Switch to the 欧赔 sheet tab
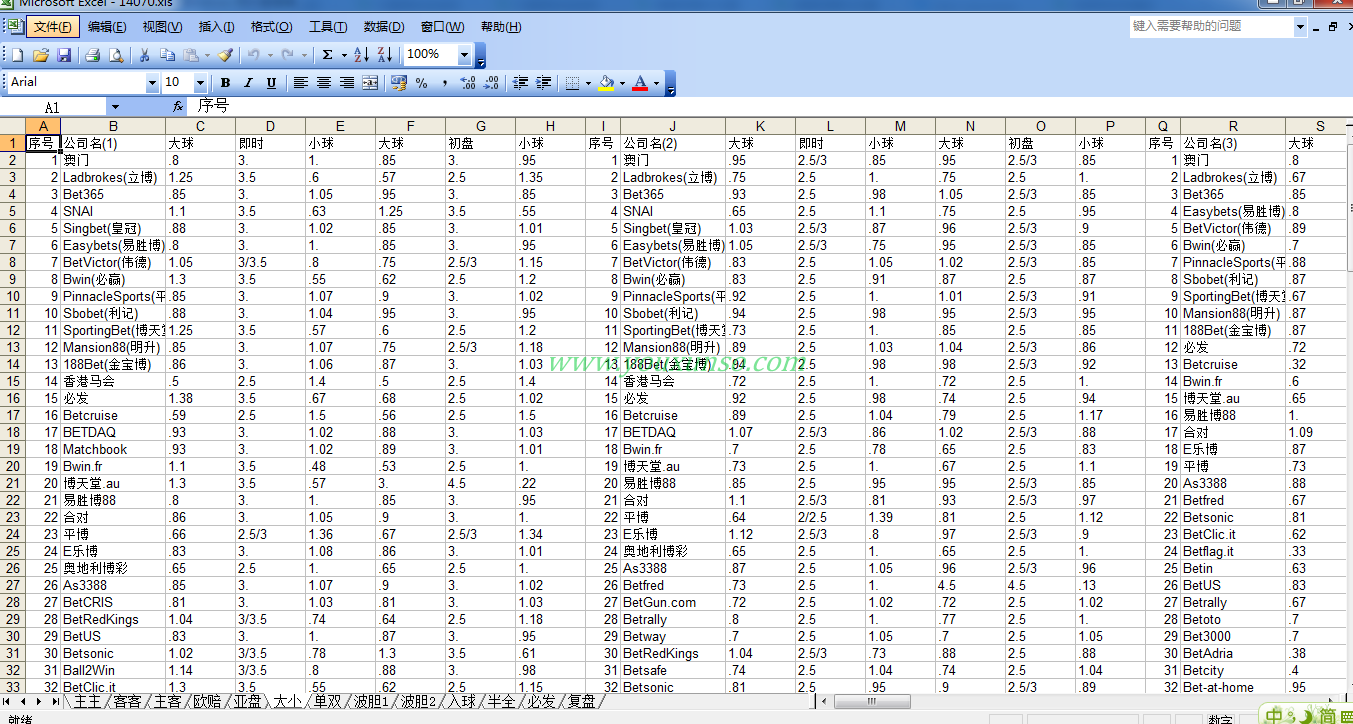This screenshot has height=724, width=1353. coord(207,701)
